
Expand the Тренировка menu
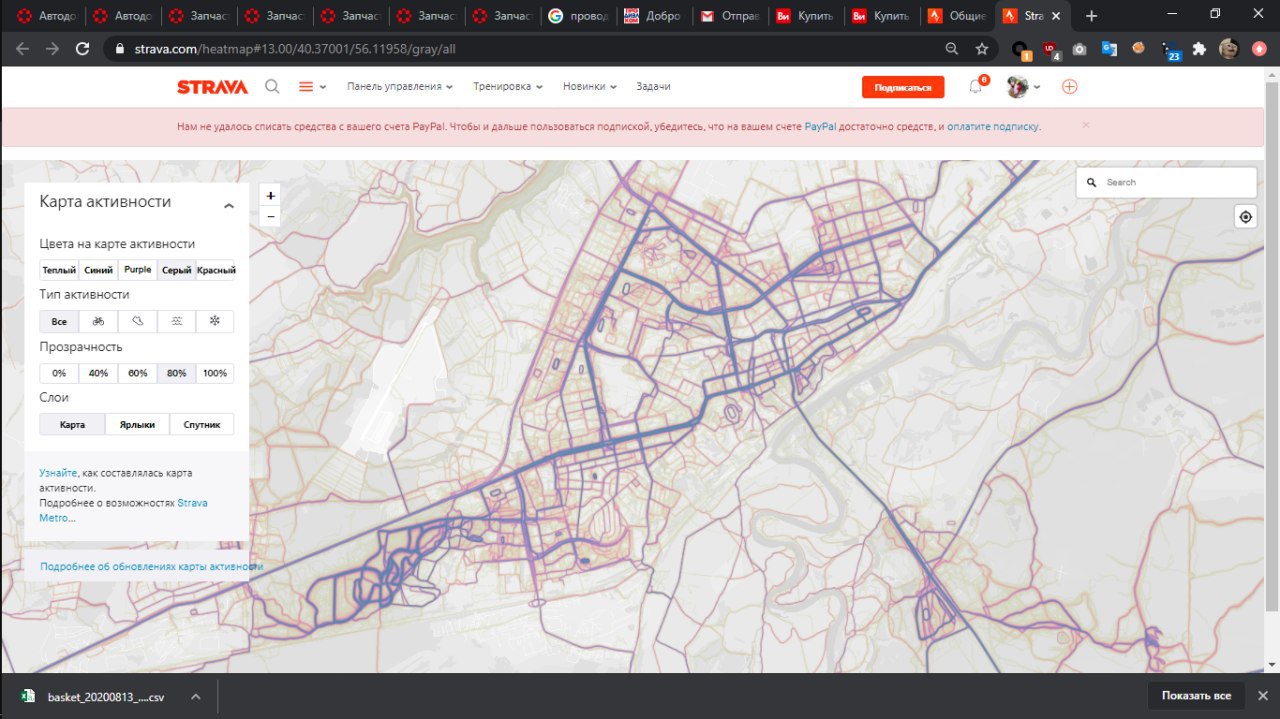(x=507, y=87)
